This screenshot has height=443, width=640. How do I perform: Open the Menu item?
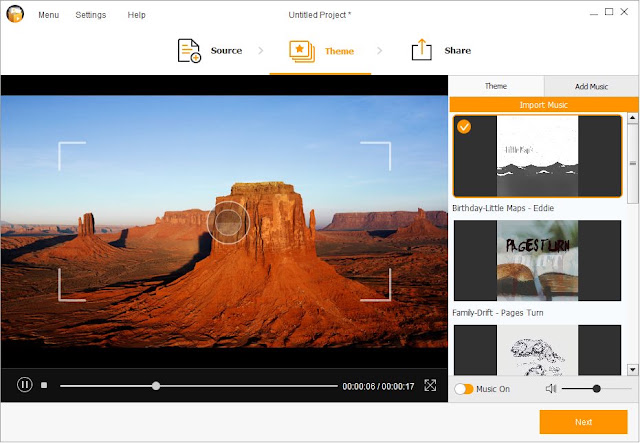click(49, 15)
